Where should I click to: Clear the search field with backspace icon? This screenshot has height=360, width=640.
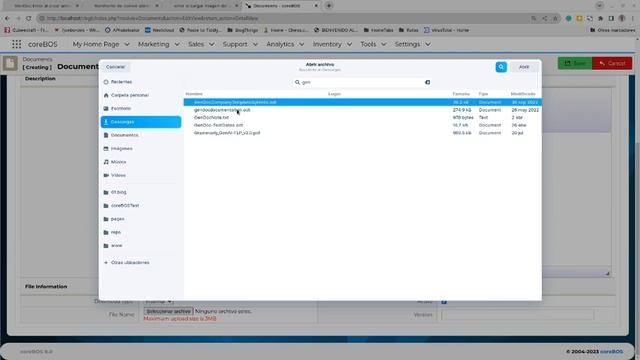427,82
